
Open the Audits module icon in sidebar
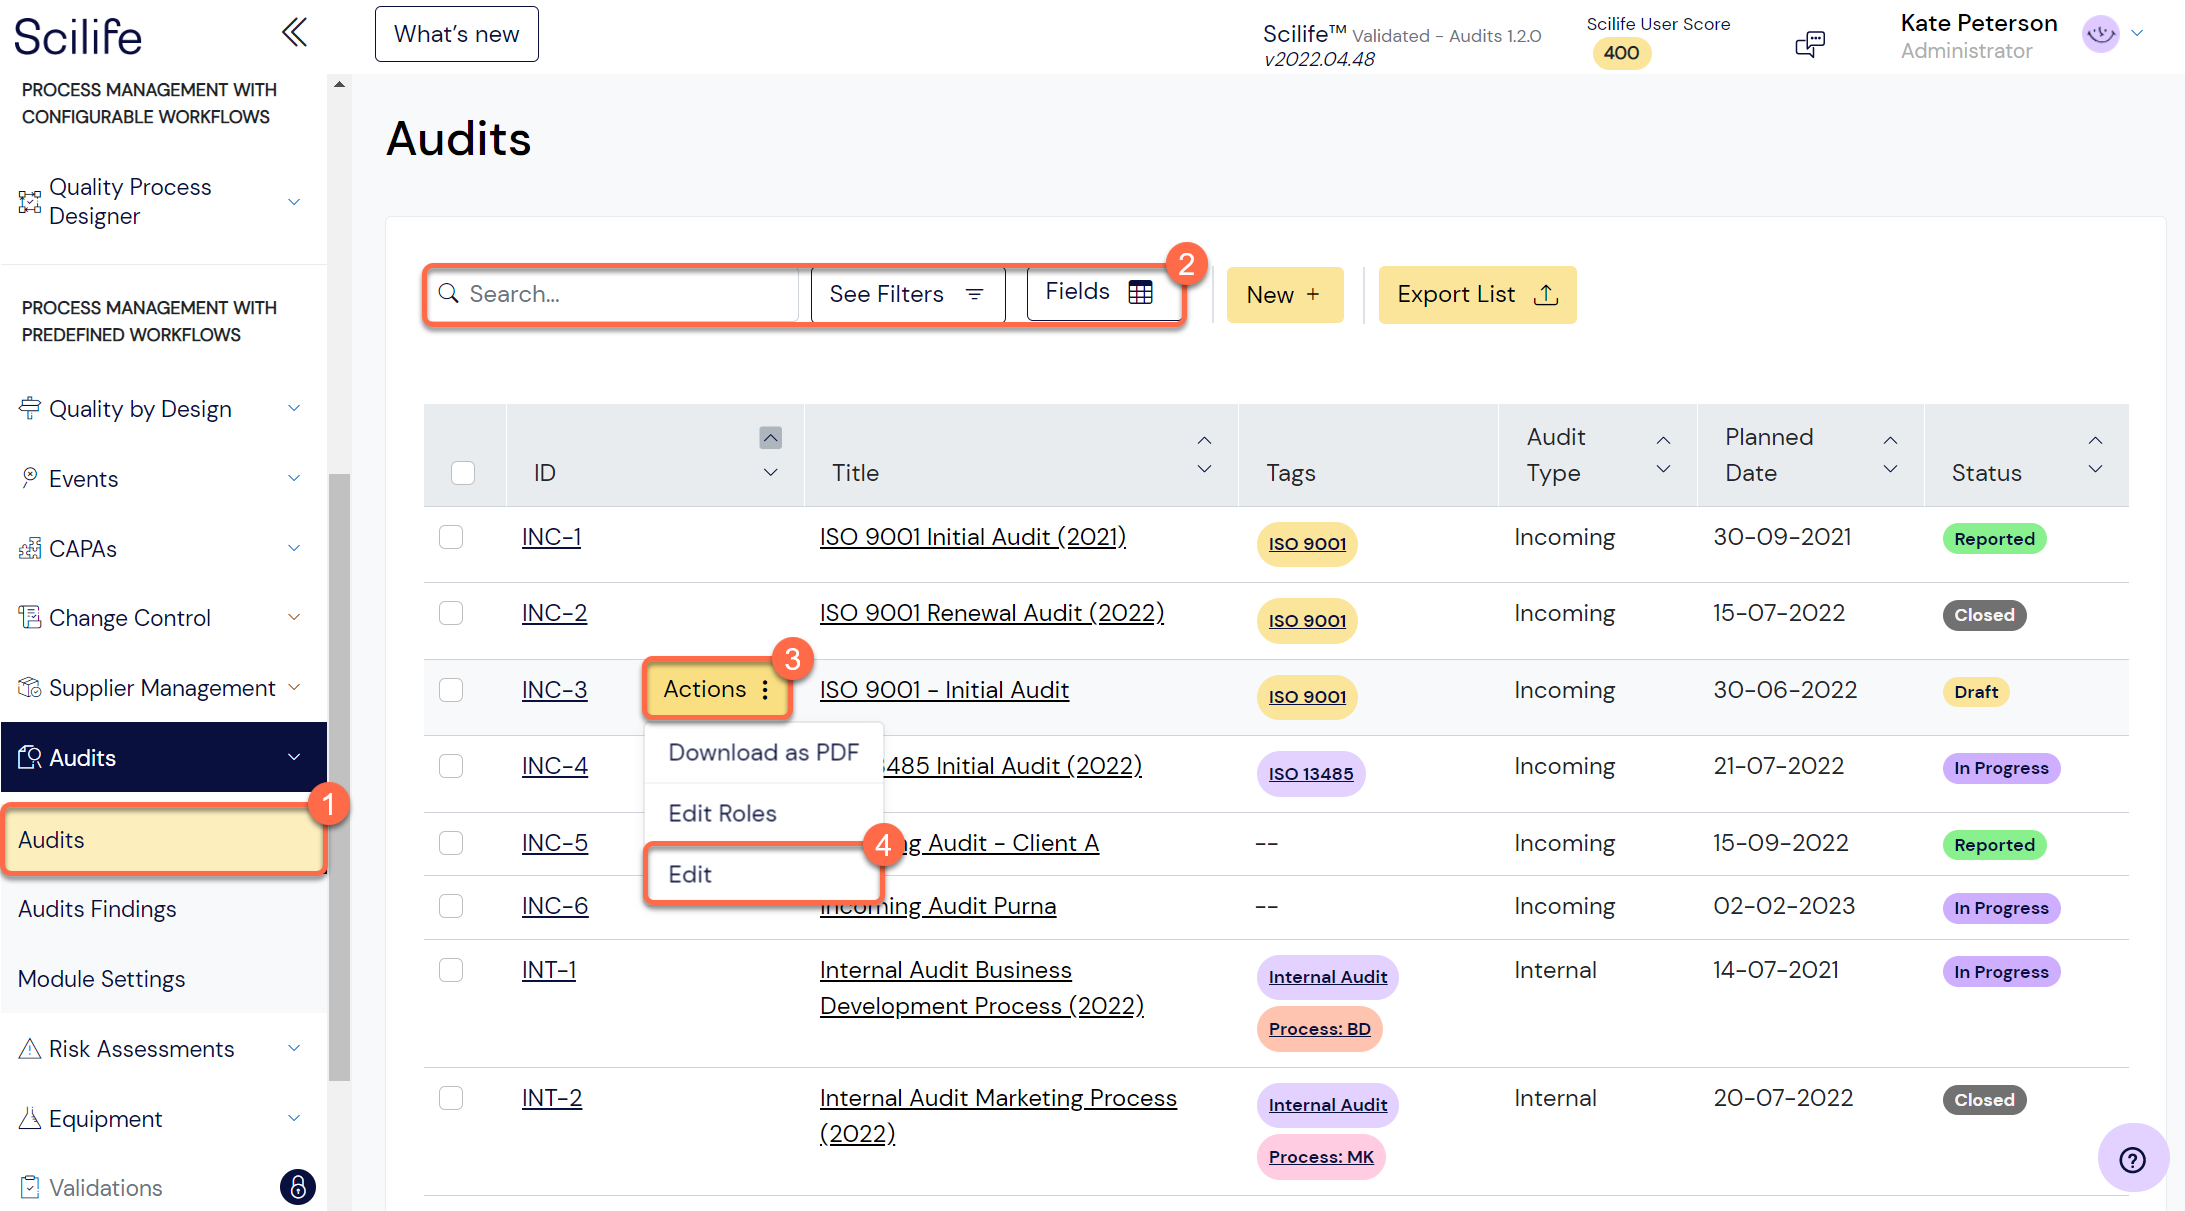click(30, 757)
